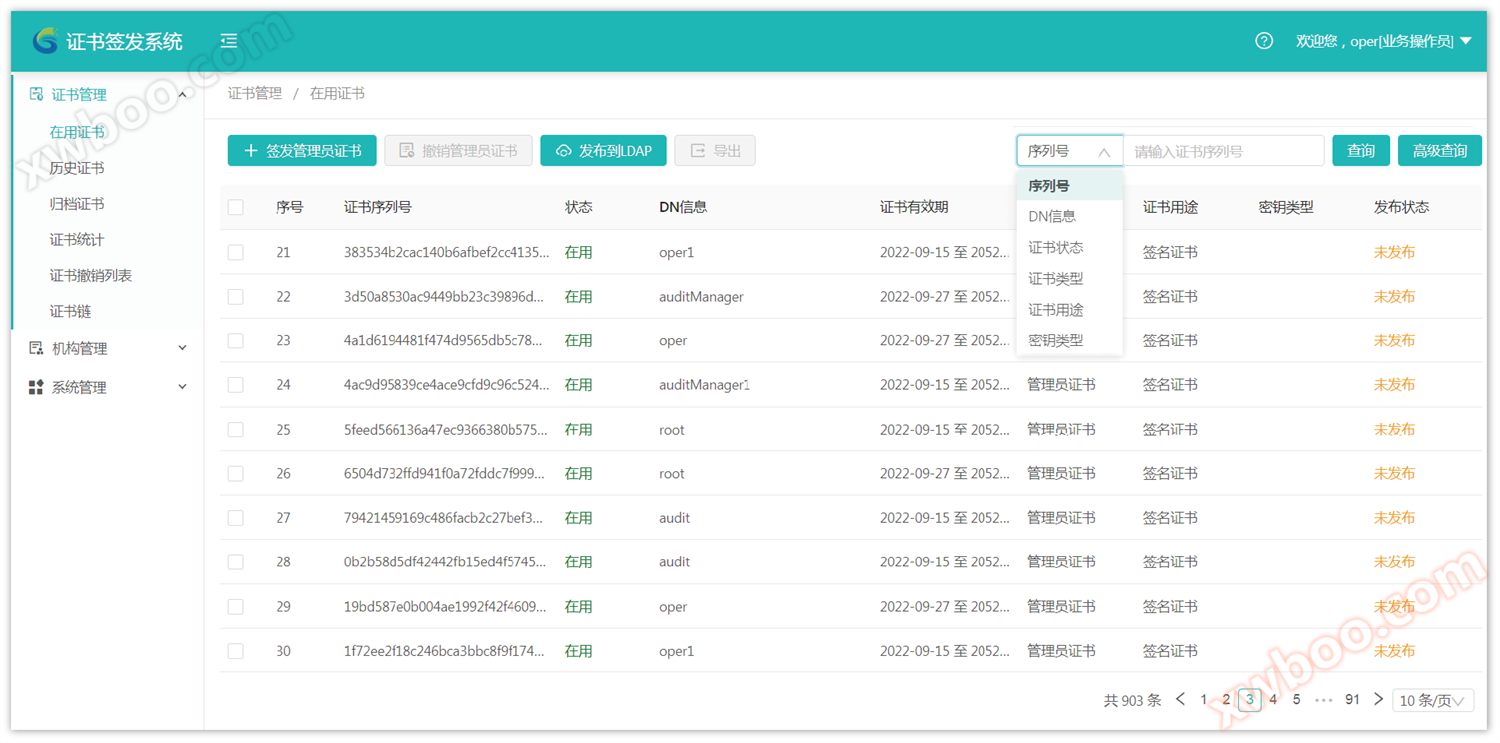Open the 10条/页 page size dropdown
Viewport: 1500px width, 743px height.
1432,701
